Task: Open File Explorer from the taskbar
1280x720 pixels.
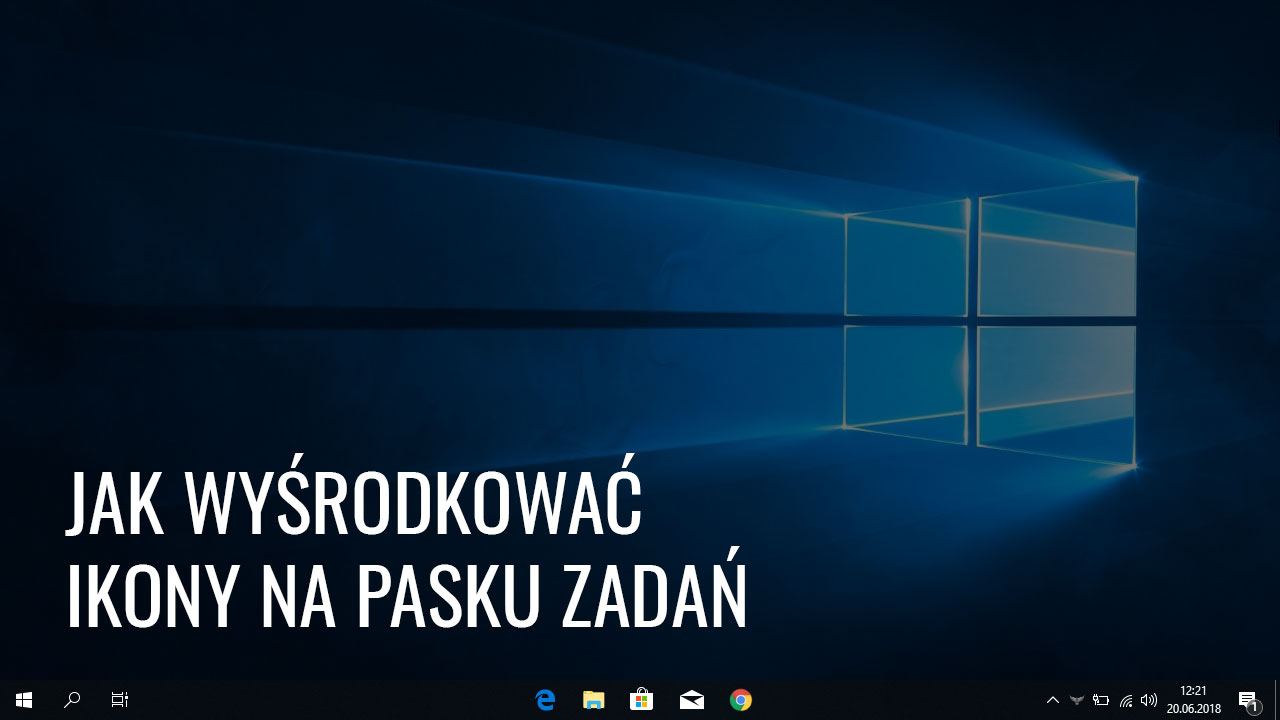Action: (x=594, y=700)
